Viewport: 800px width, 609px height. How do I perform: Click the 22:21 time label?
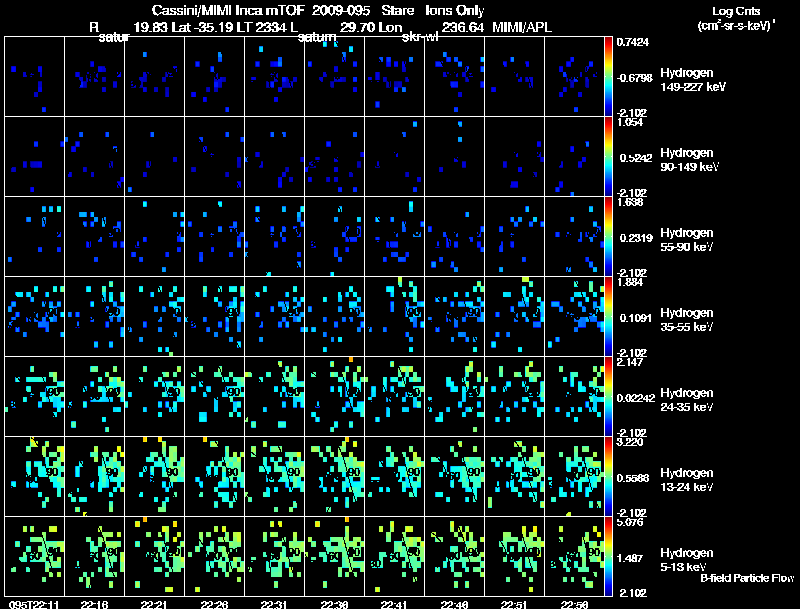click(x=154, y=604)
